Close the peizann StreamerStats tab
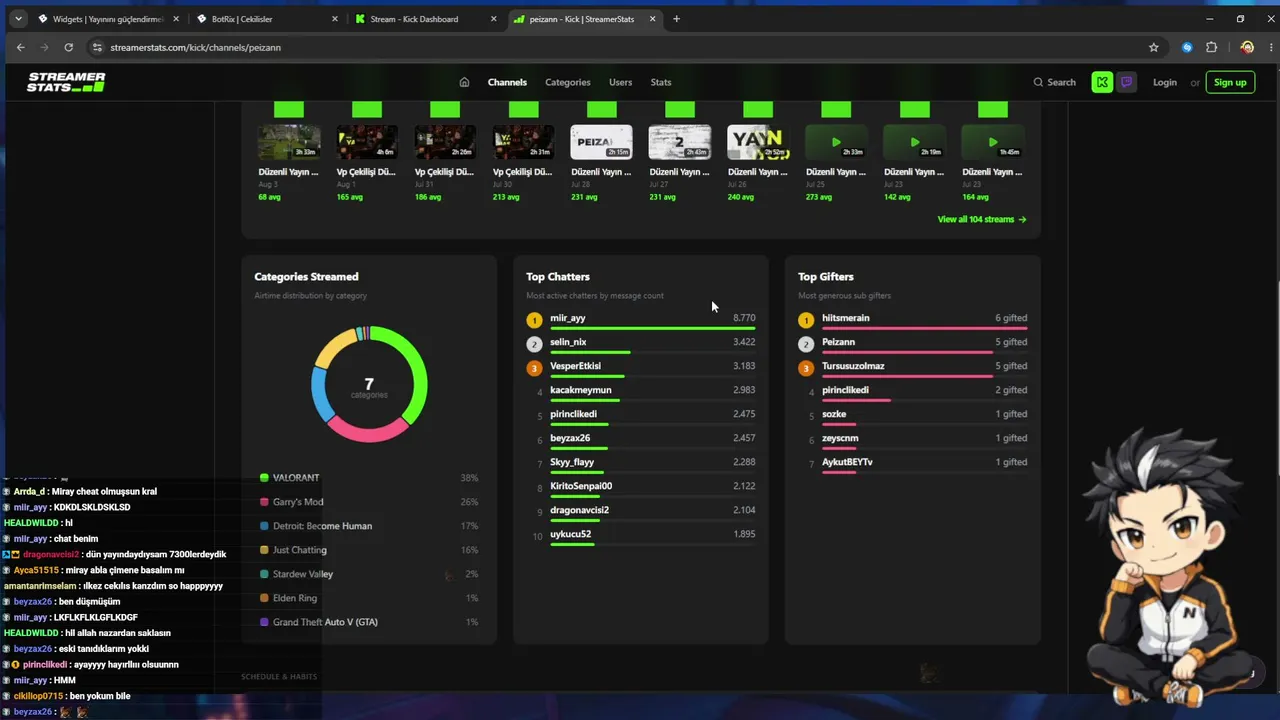This screenshot has height=720, width=1280. click(653, 19)
